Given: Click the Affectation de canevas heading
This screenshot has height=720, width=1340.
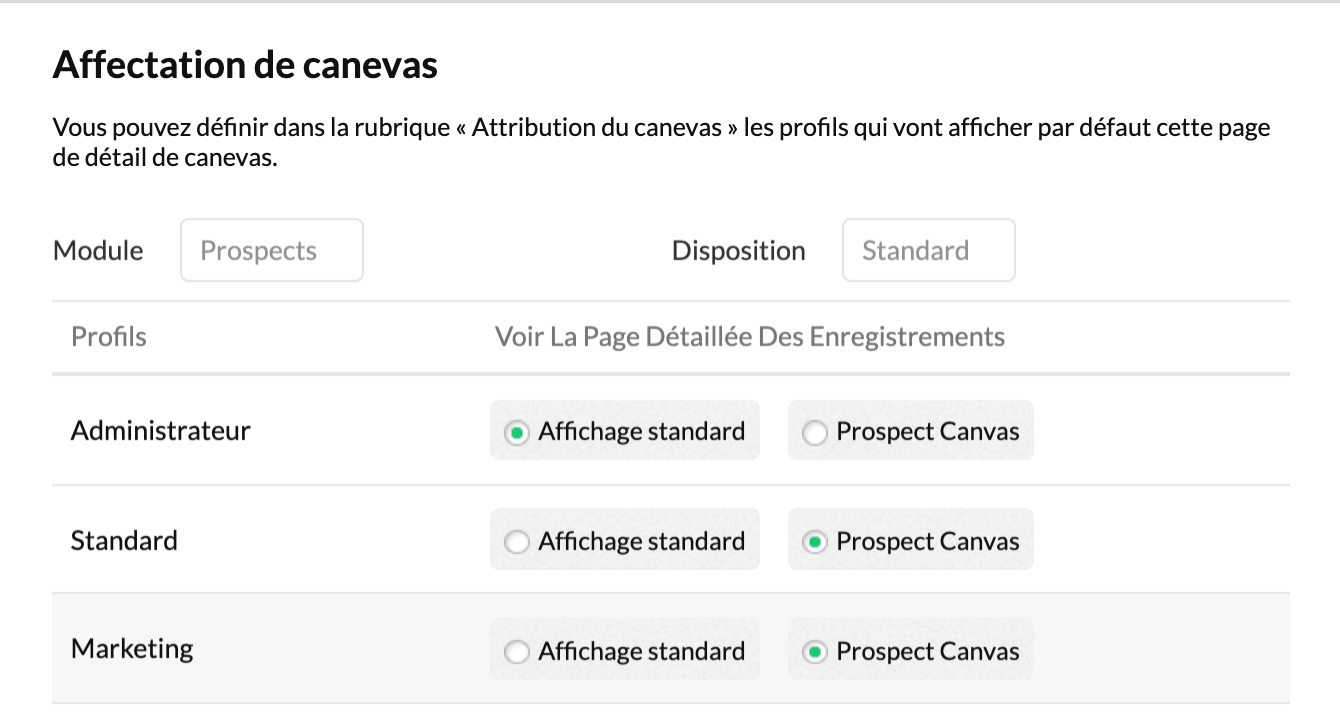Looking at the screenshot, I should [245, 65].
